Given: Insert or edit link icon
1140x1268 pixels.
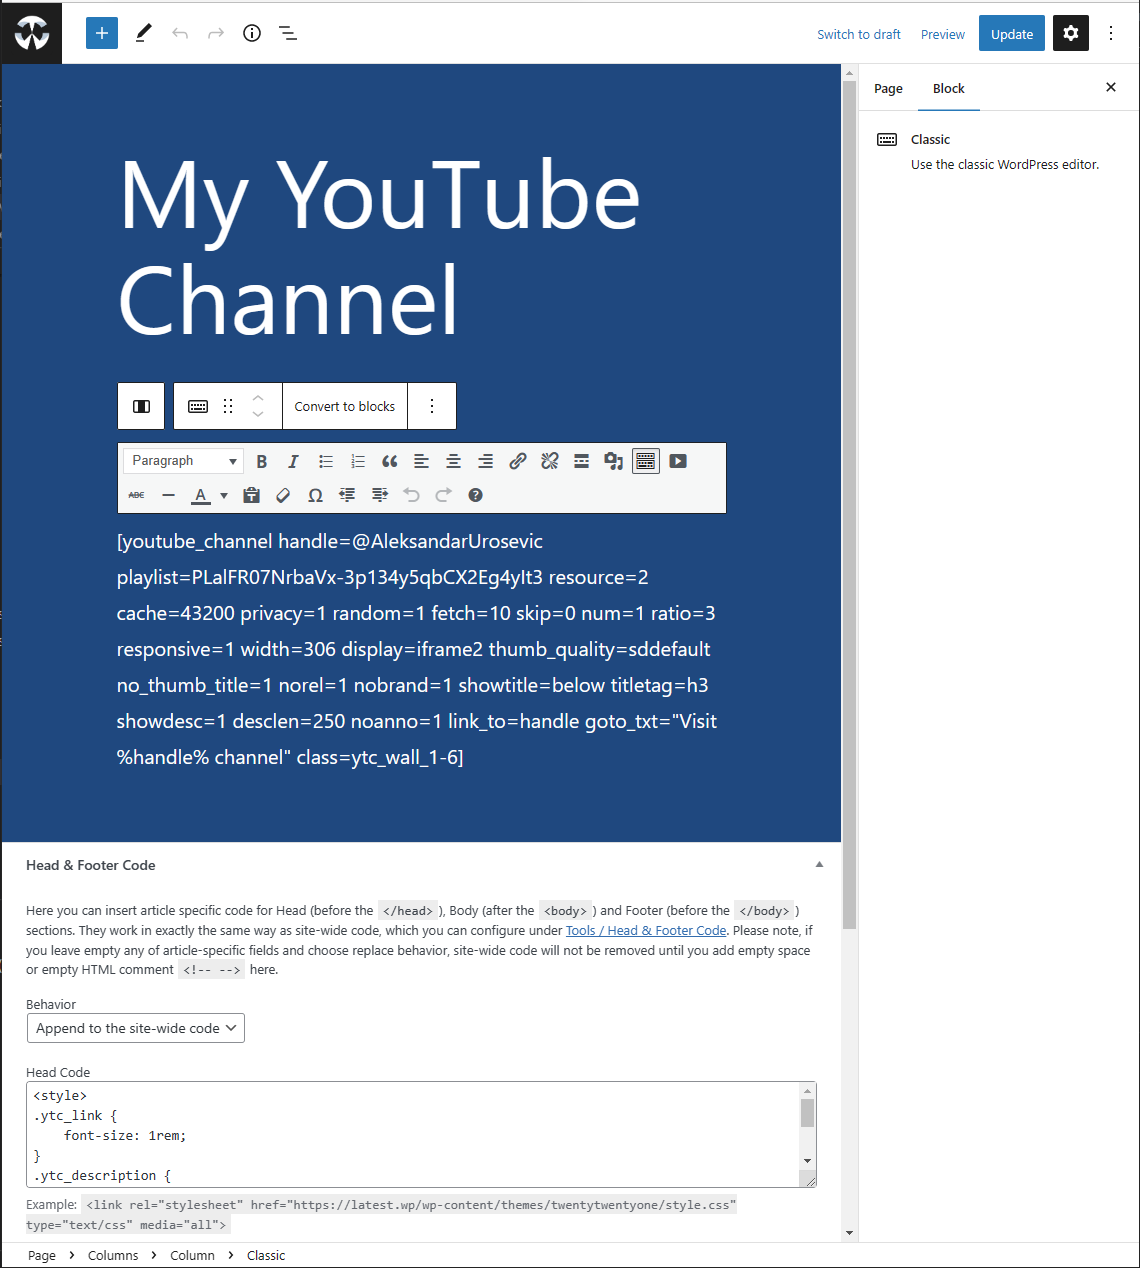Looking at the screenshot, I should [x=518, y=461].
